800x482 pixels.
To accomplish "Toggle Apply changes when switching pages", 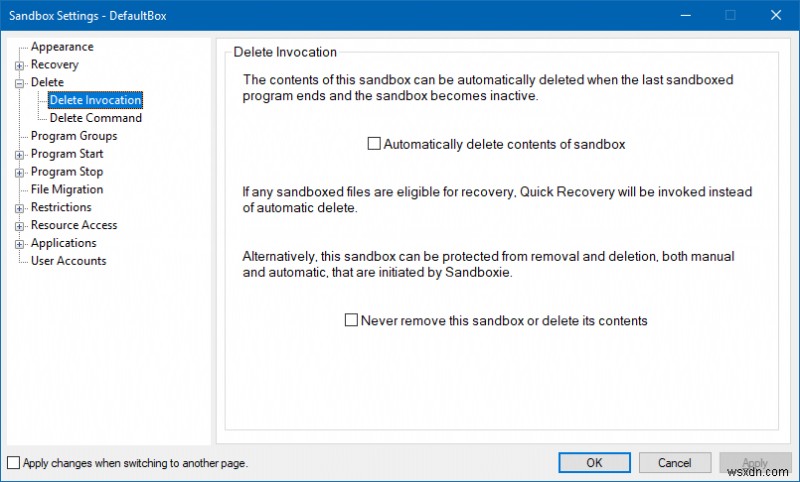I will (13, 463).
